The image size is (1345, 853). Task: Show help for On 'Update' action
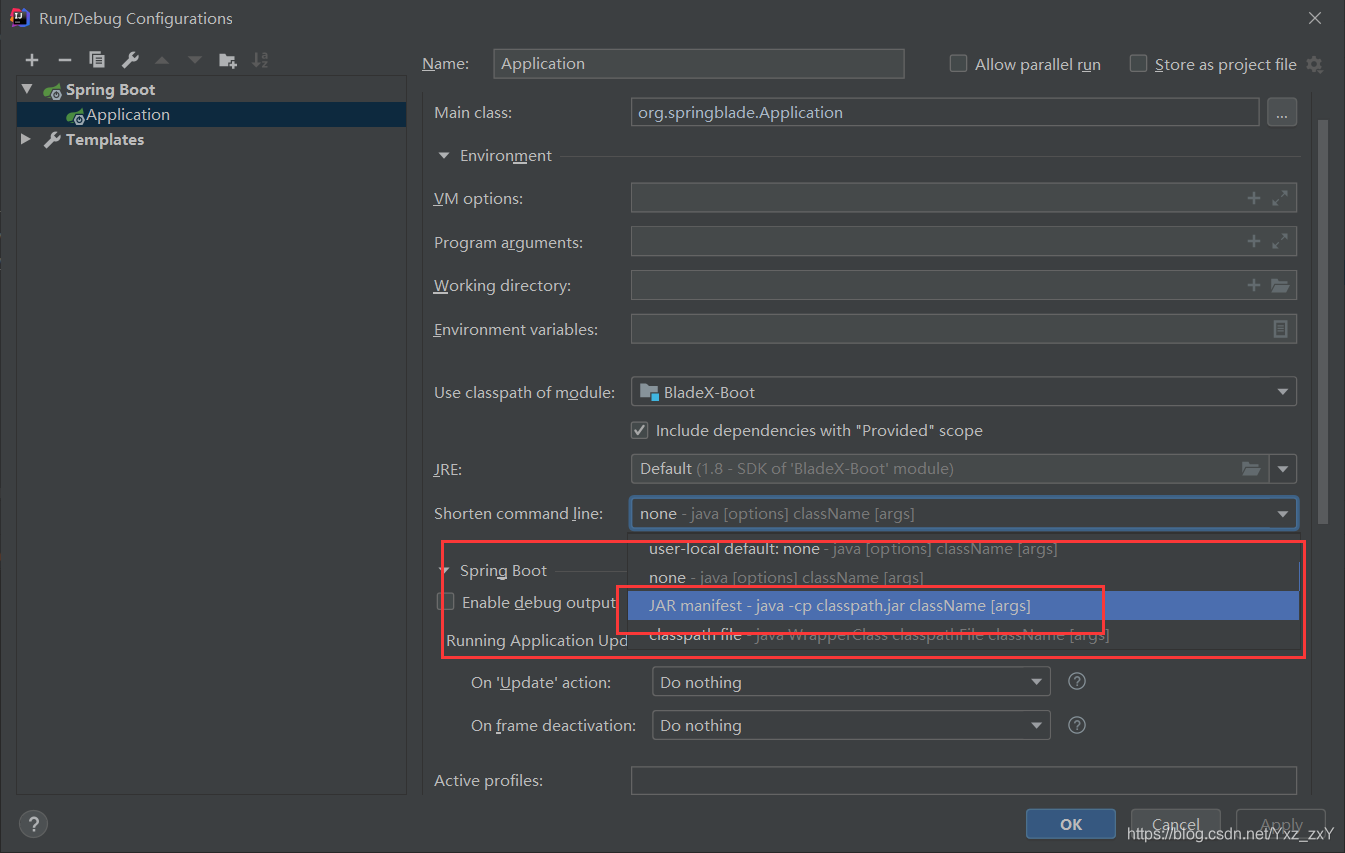tap(1077, 682)
